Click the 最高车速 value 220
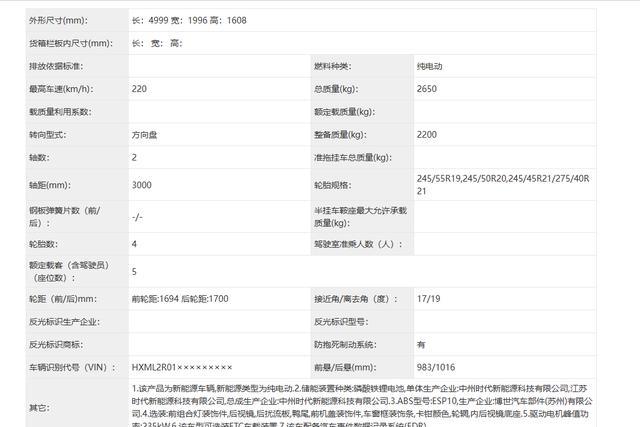This screenshot has height=427, width=640. coord(139,89)
